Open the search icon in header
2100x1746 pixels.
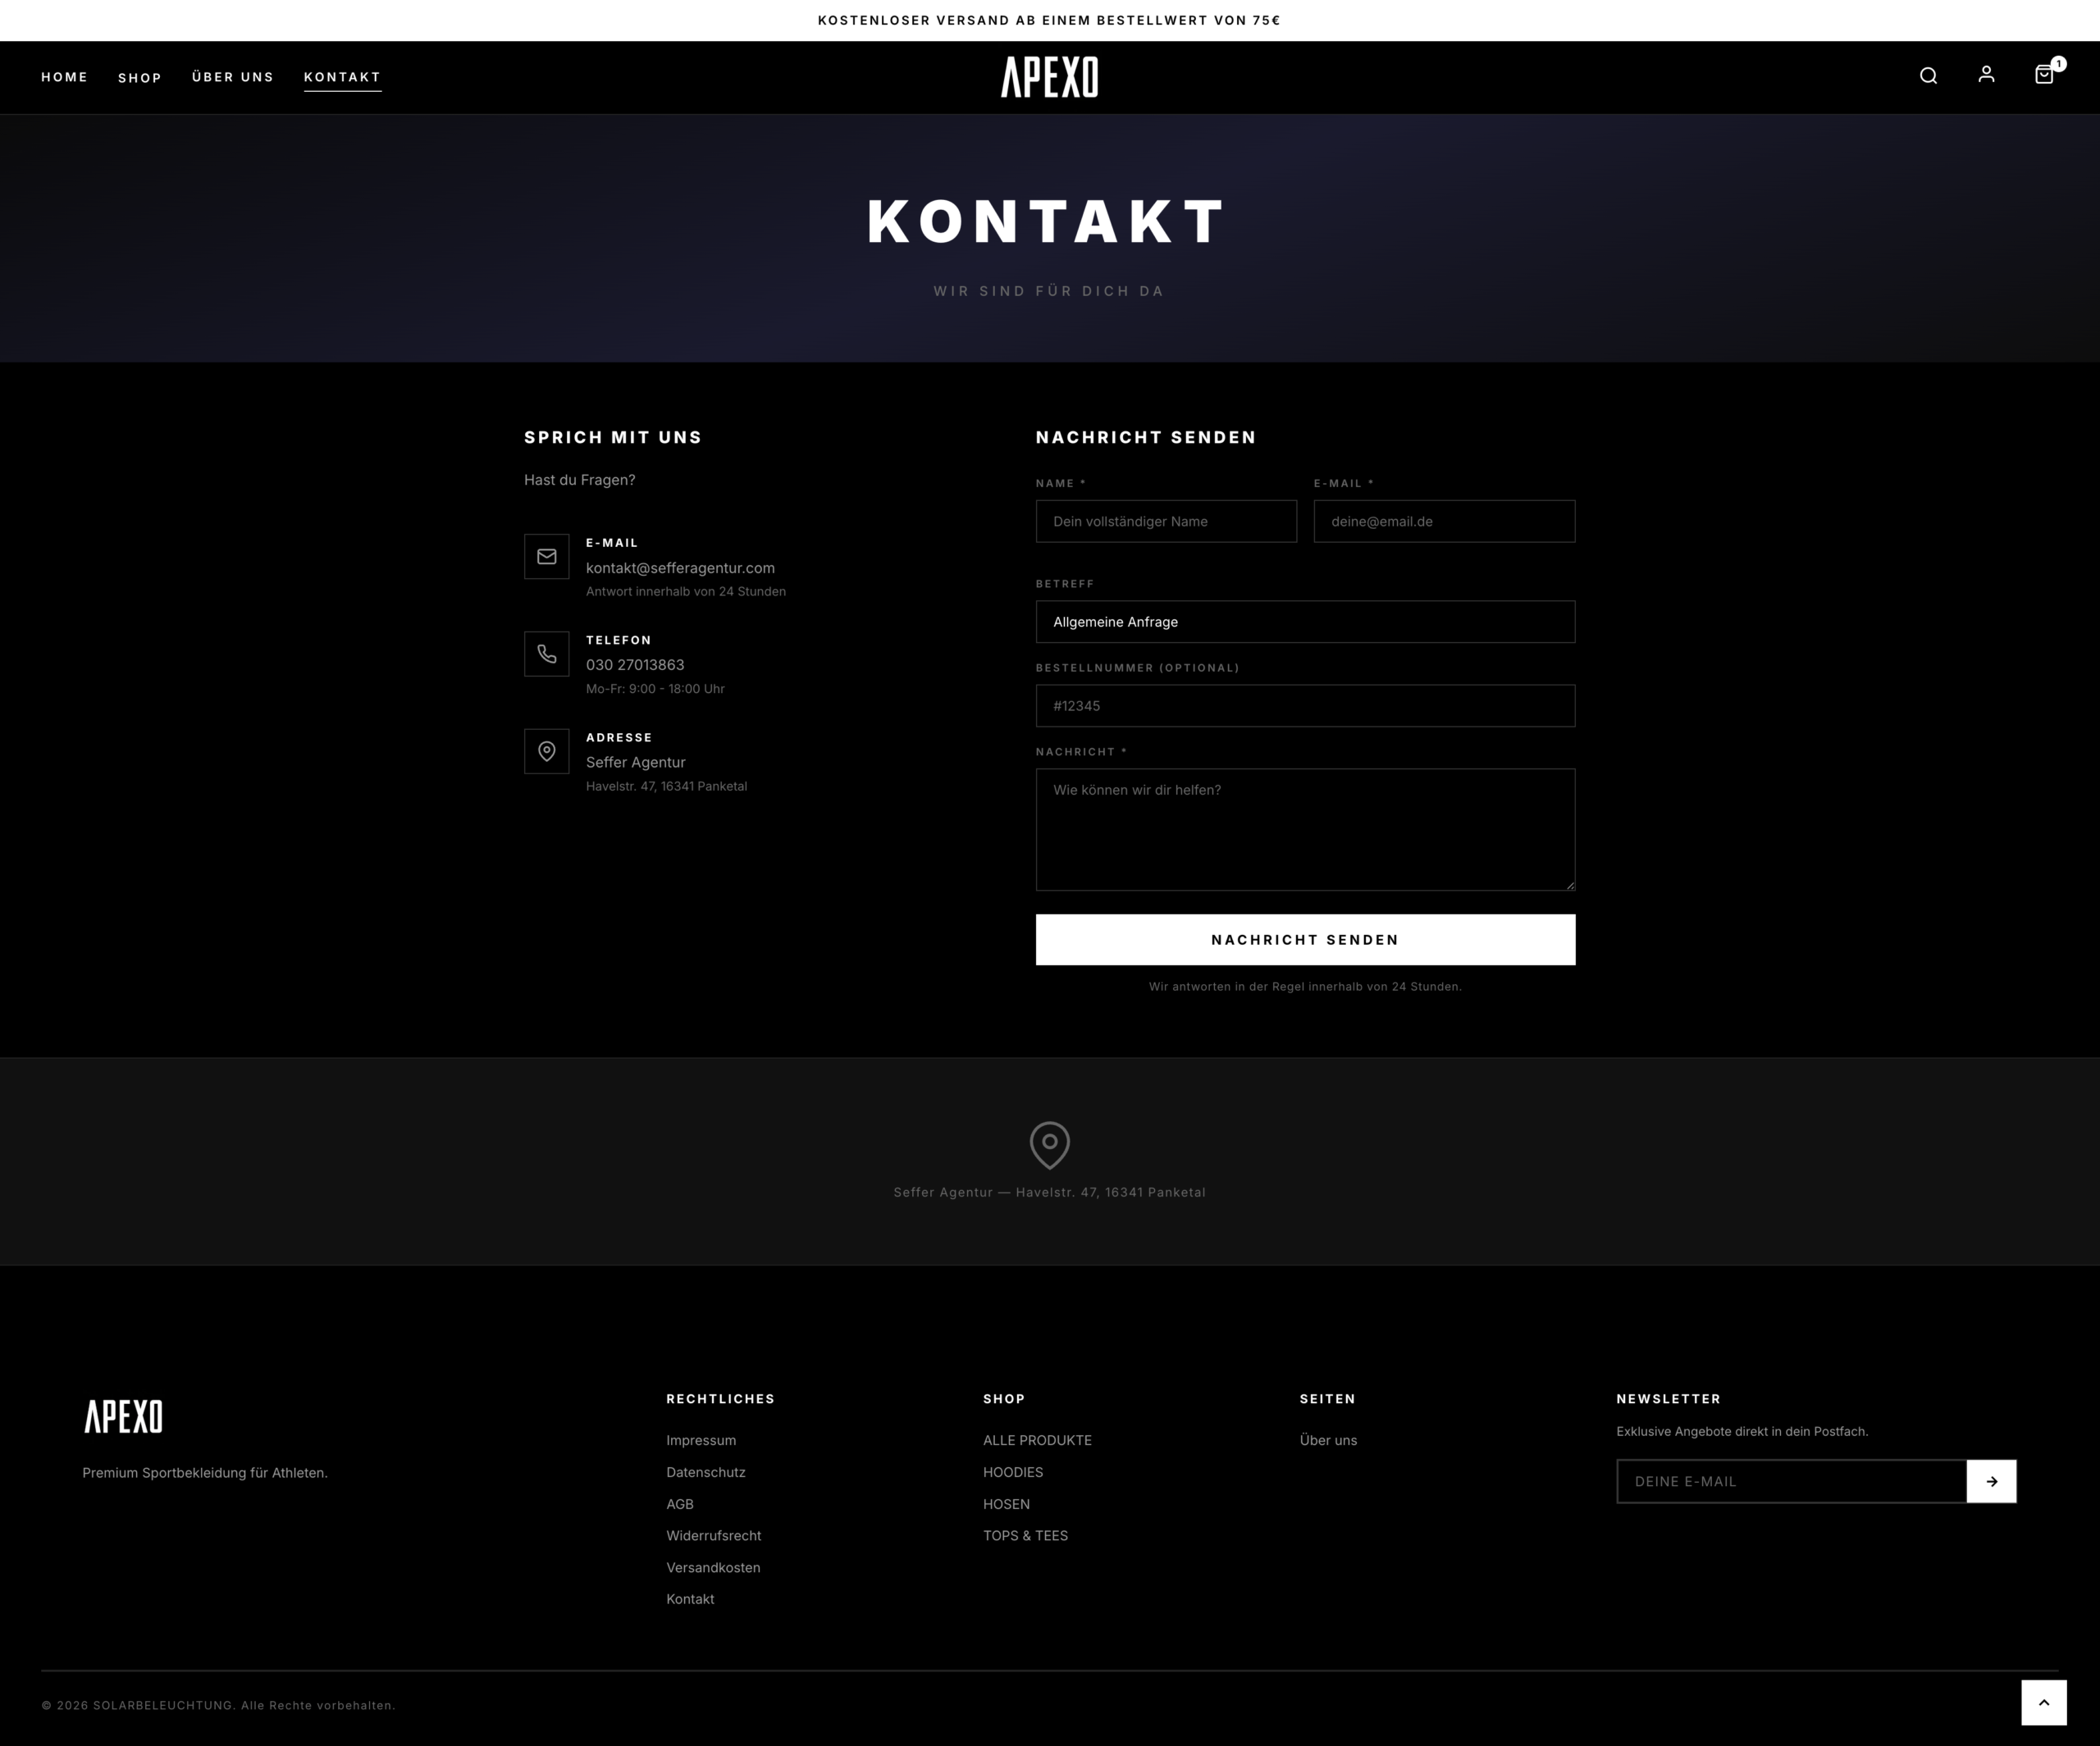[x=1928, y=76]
